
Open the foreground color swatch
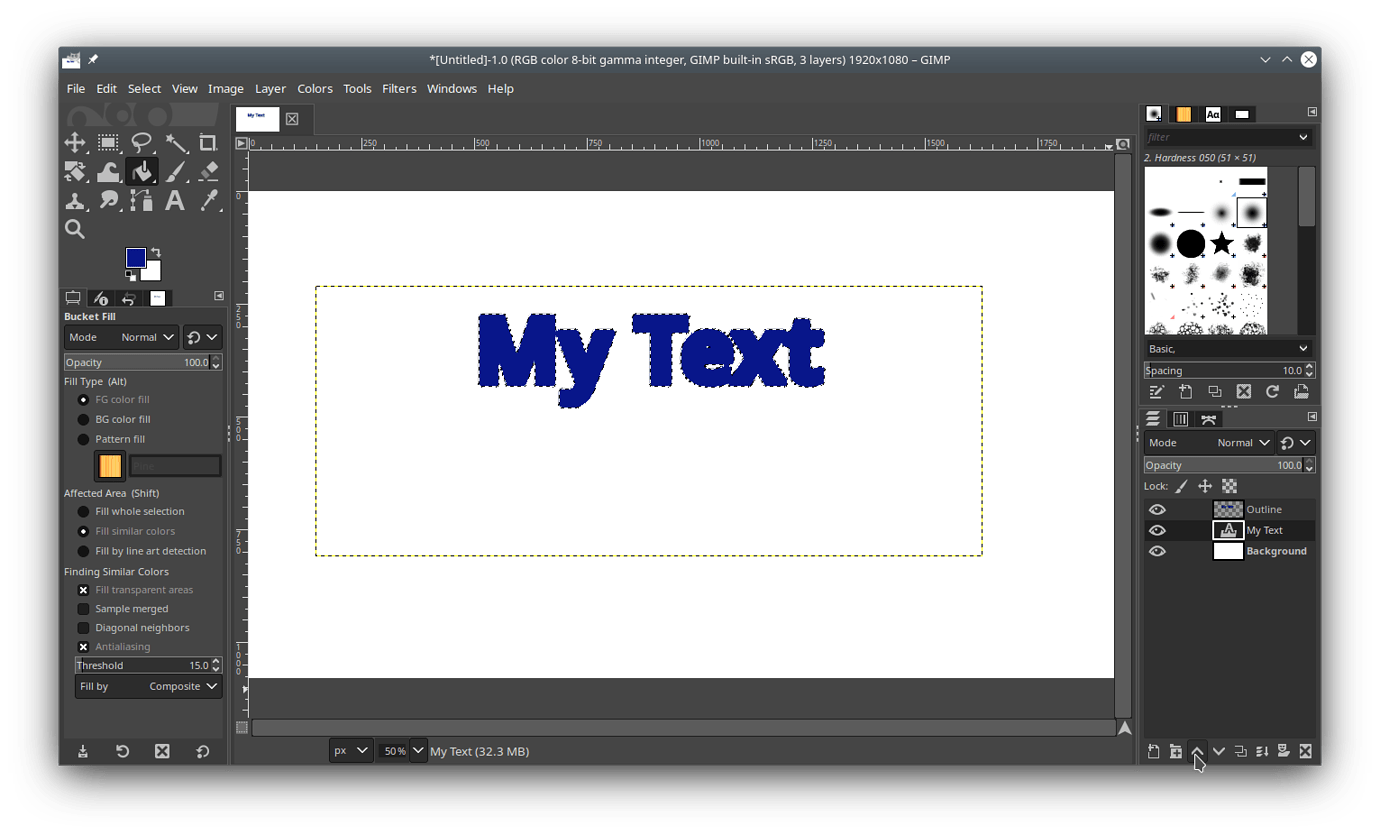click(135, 258)
